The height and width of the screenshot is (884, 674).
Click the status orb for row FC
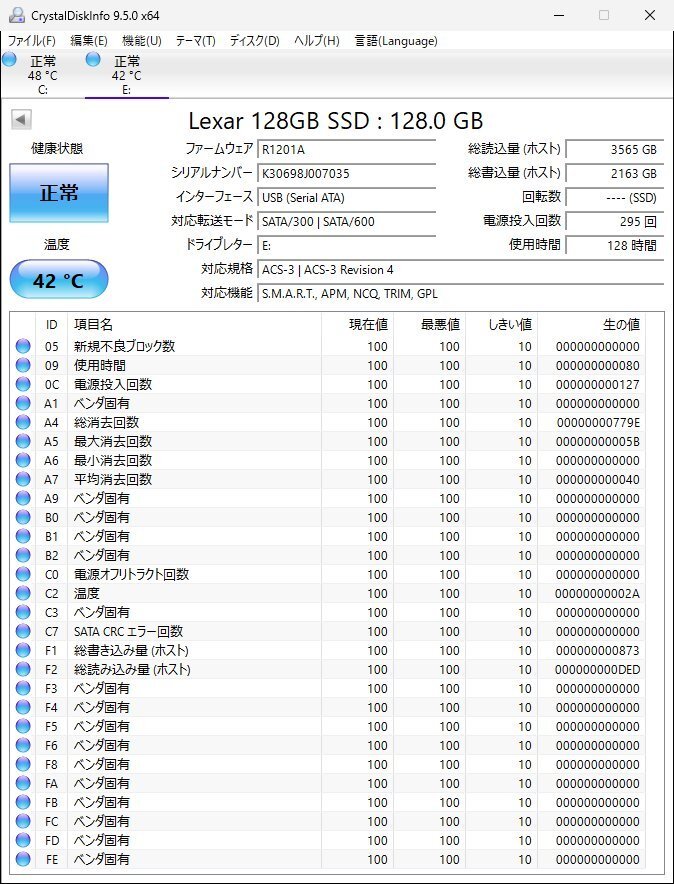tap(23, 821)
